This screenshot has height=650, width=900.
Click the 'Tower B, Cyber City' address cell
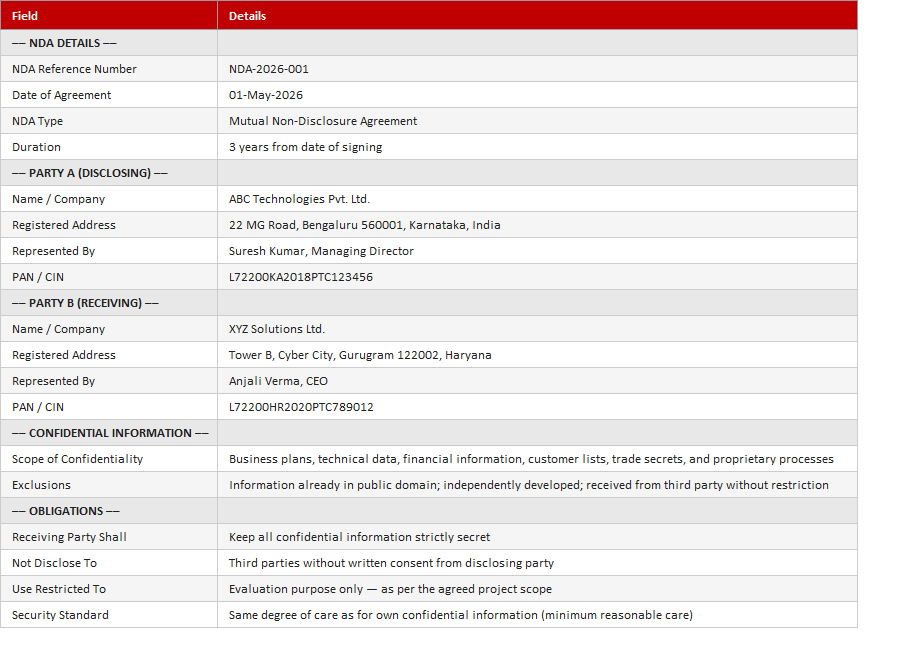(x=537, y=355)
